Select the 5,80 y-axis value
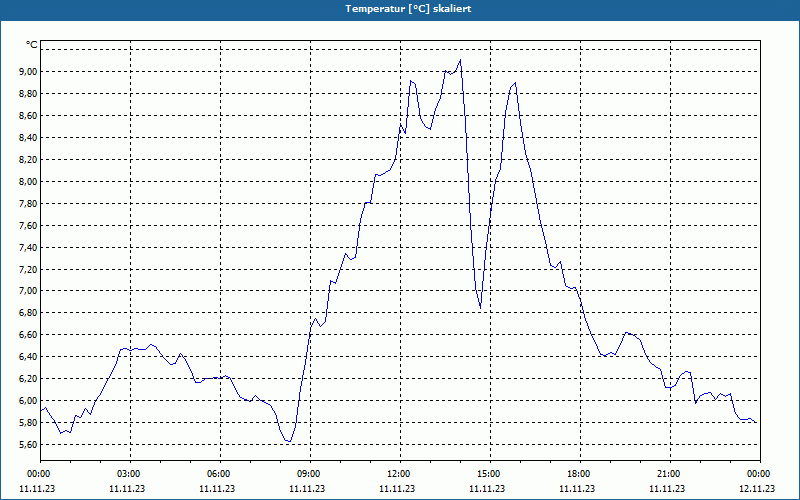 [28, 422]
